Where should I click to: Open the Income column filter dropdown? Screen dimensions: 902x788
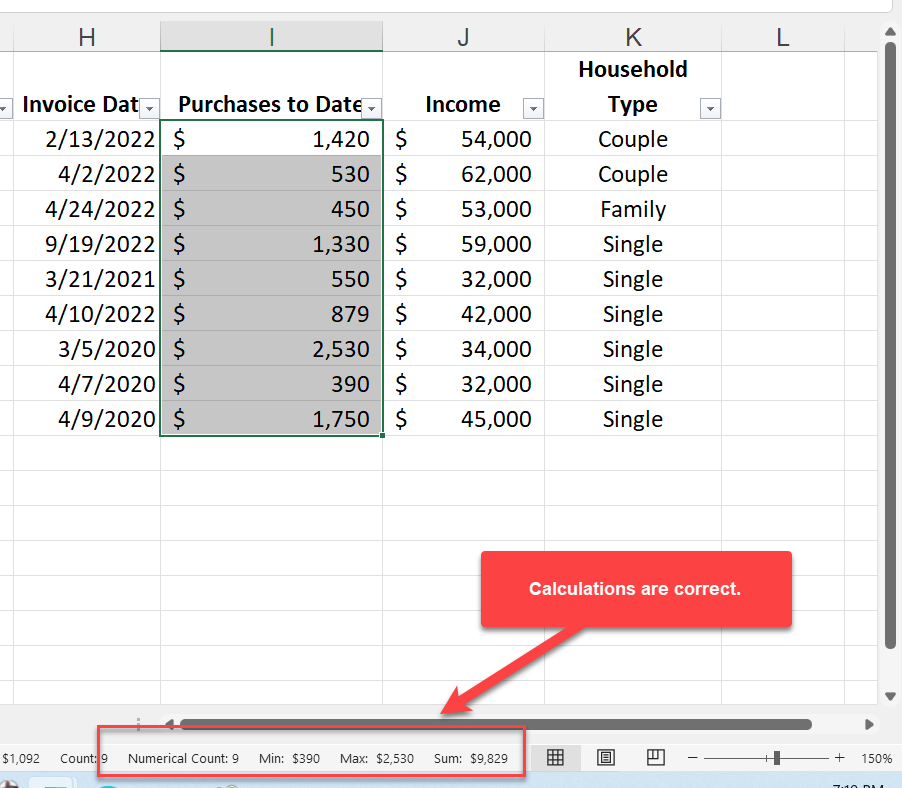pyautogui.click(x=533, y=107)
